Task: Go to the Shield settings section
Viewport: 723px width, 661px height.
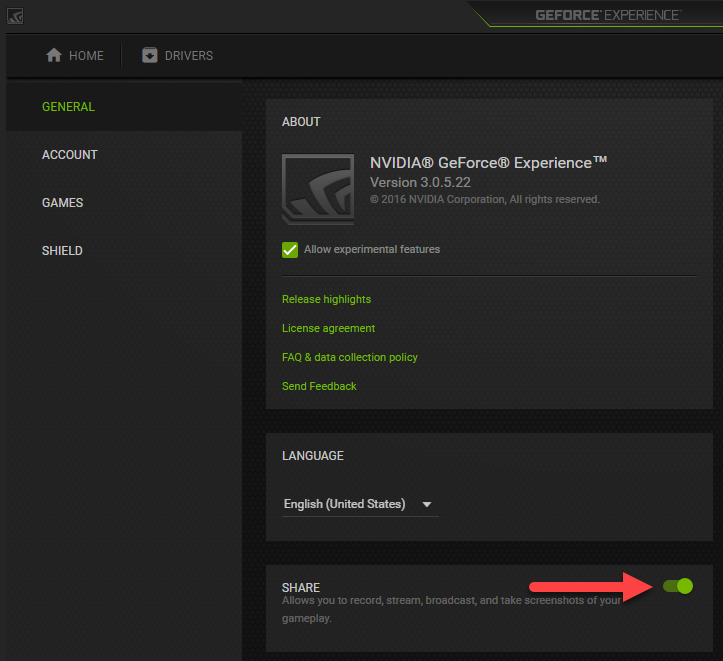Action: point(62,251)
